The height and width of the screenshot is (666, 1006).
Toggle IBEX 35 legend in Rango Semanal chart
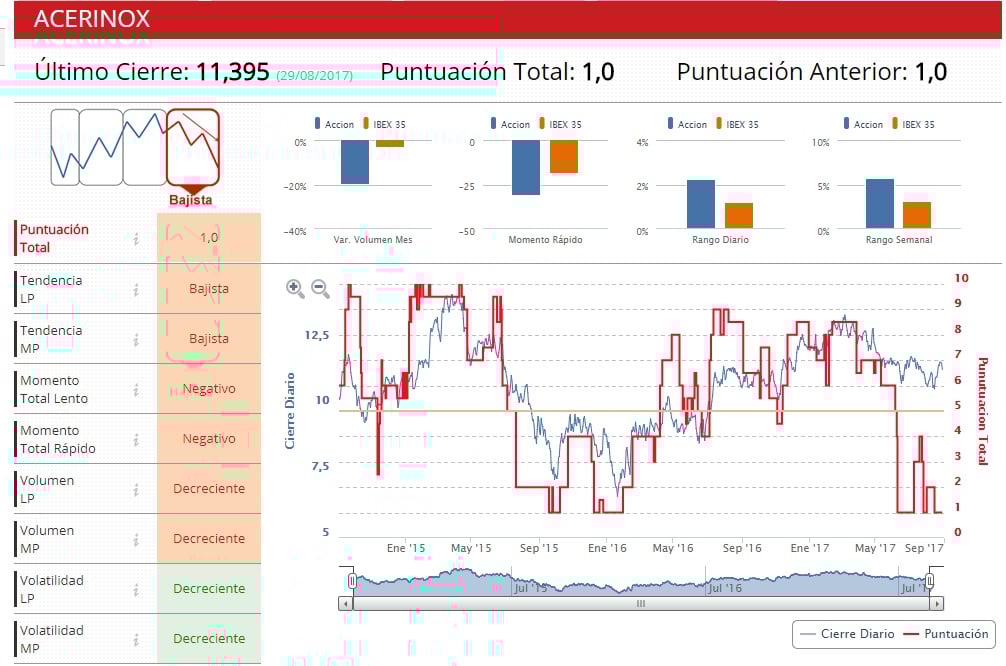[x=913, y=124]
